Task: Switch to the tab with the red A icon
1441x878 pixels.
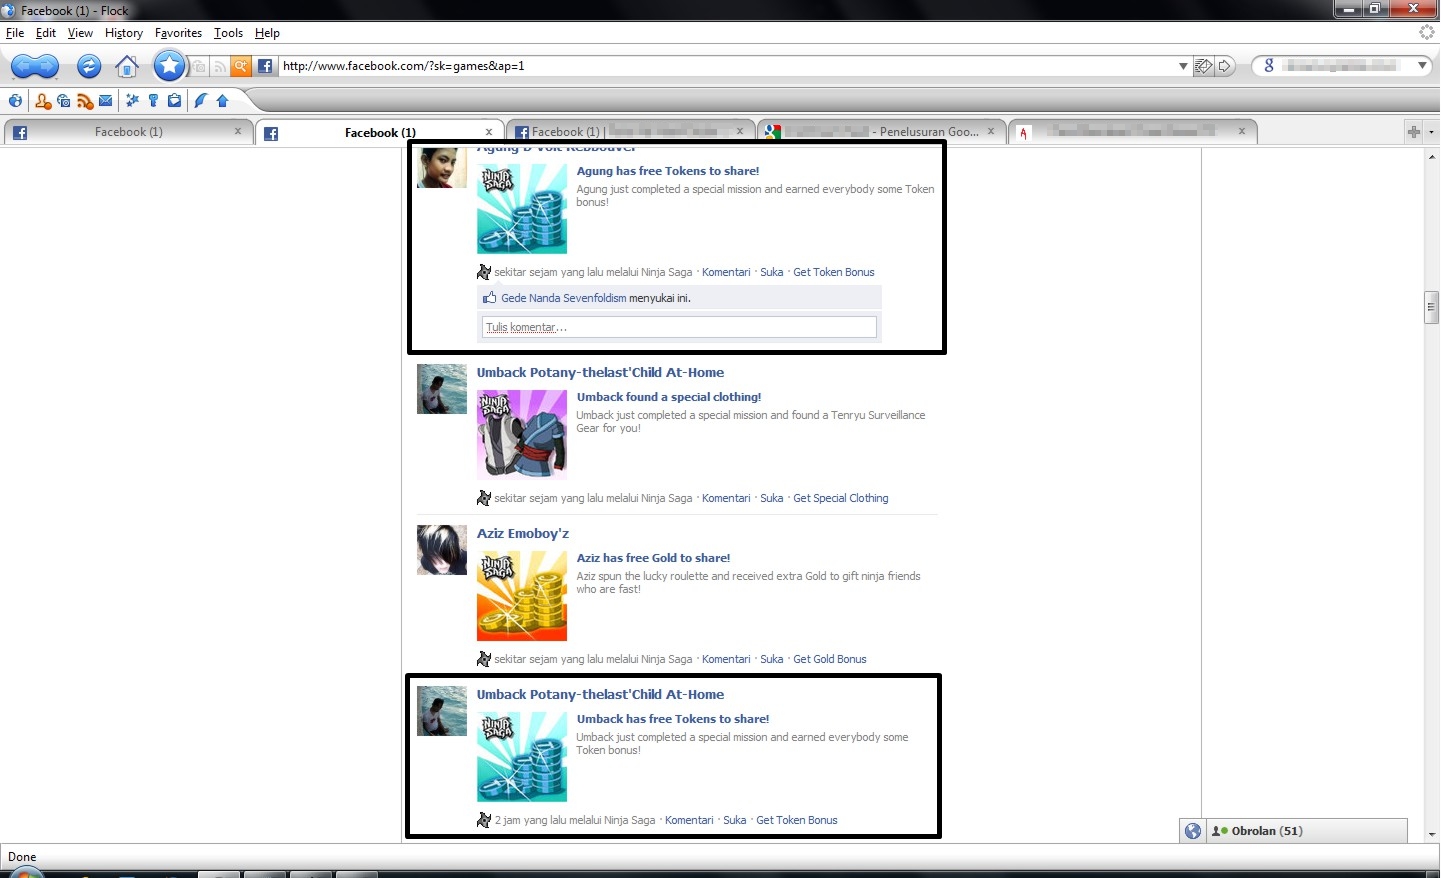Action: coord(1132,132)
